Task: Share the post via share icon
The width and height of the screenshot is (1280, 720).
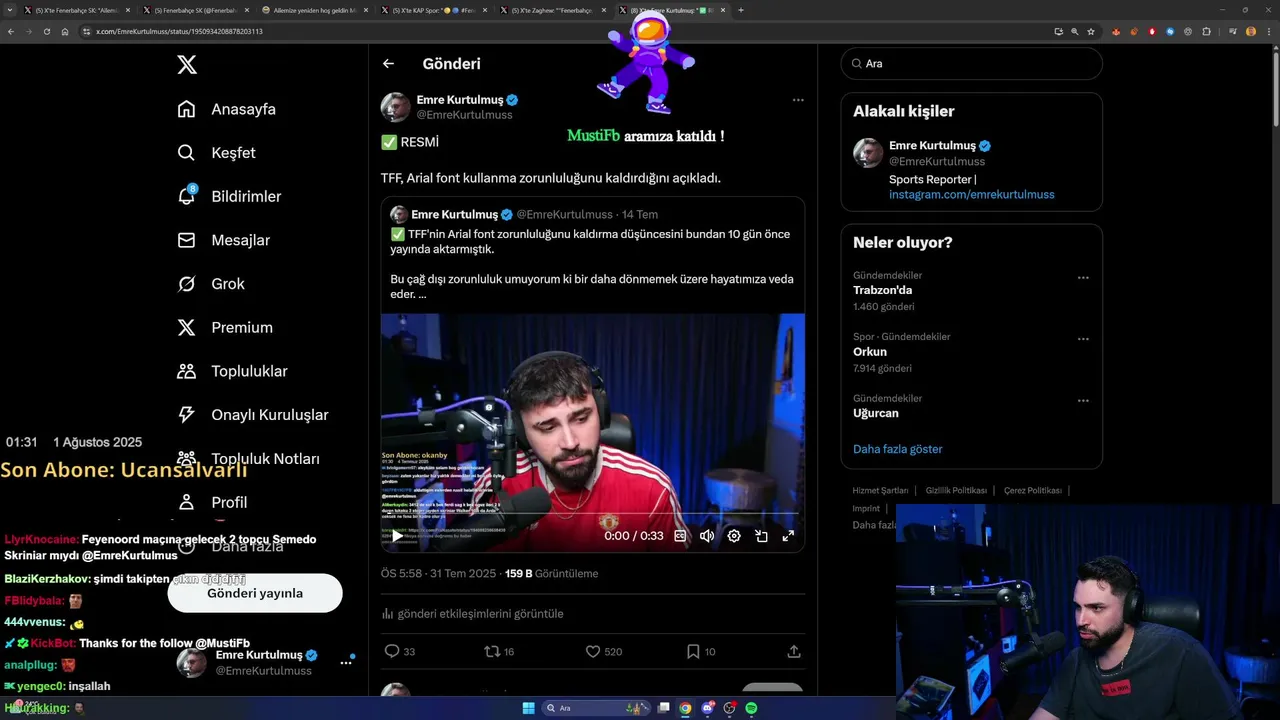Action: pos(794,651)
